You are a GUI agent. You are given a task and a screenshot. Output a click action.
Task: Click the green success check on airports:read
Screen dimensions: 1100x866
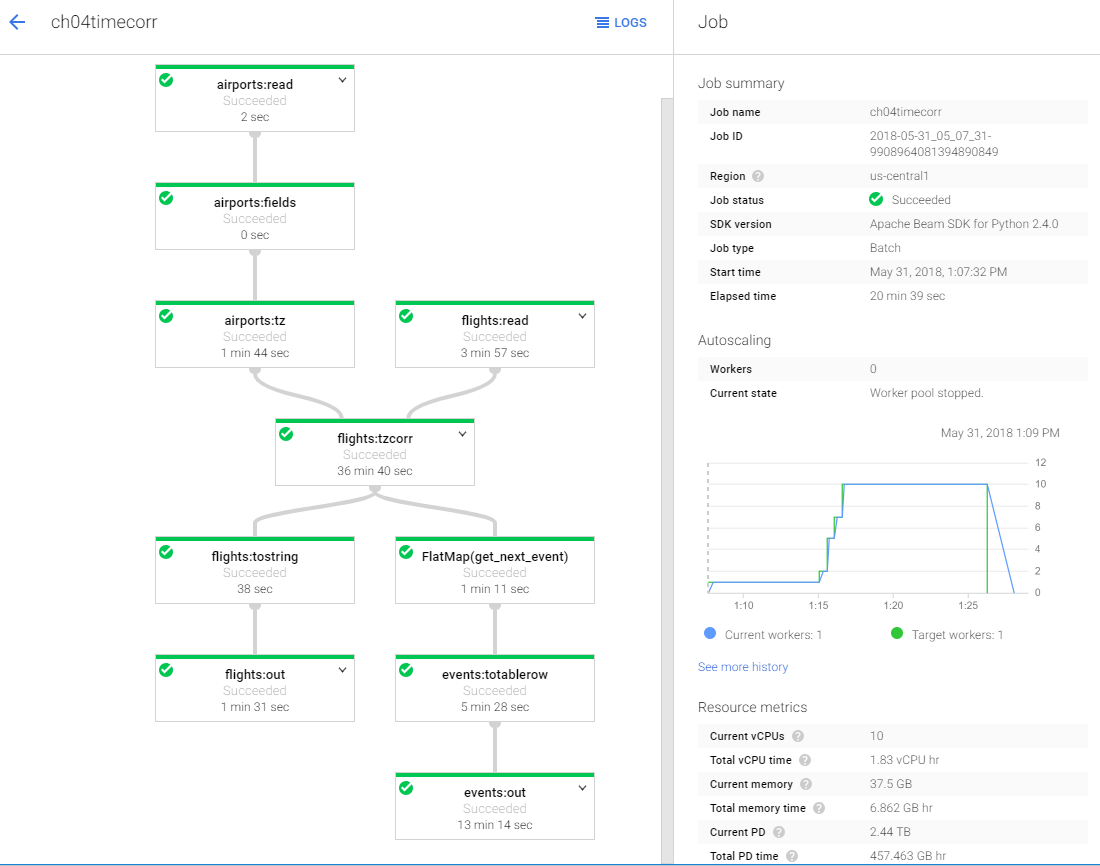[167, 82]
